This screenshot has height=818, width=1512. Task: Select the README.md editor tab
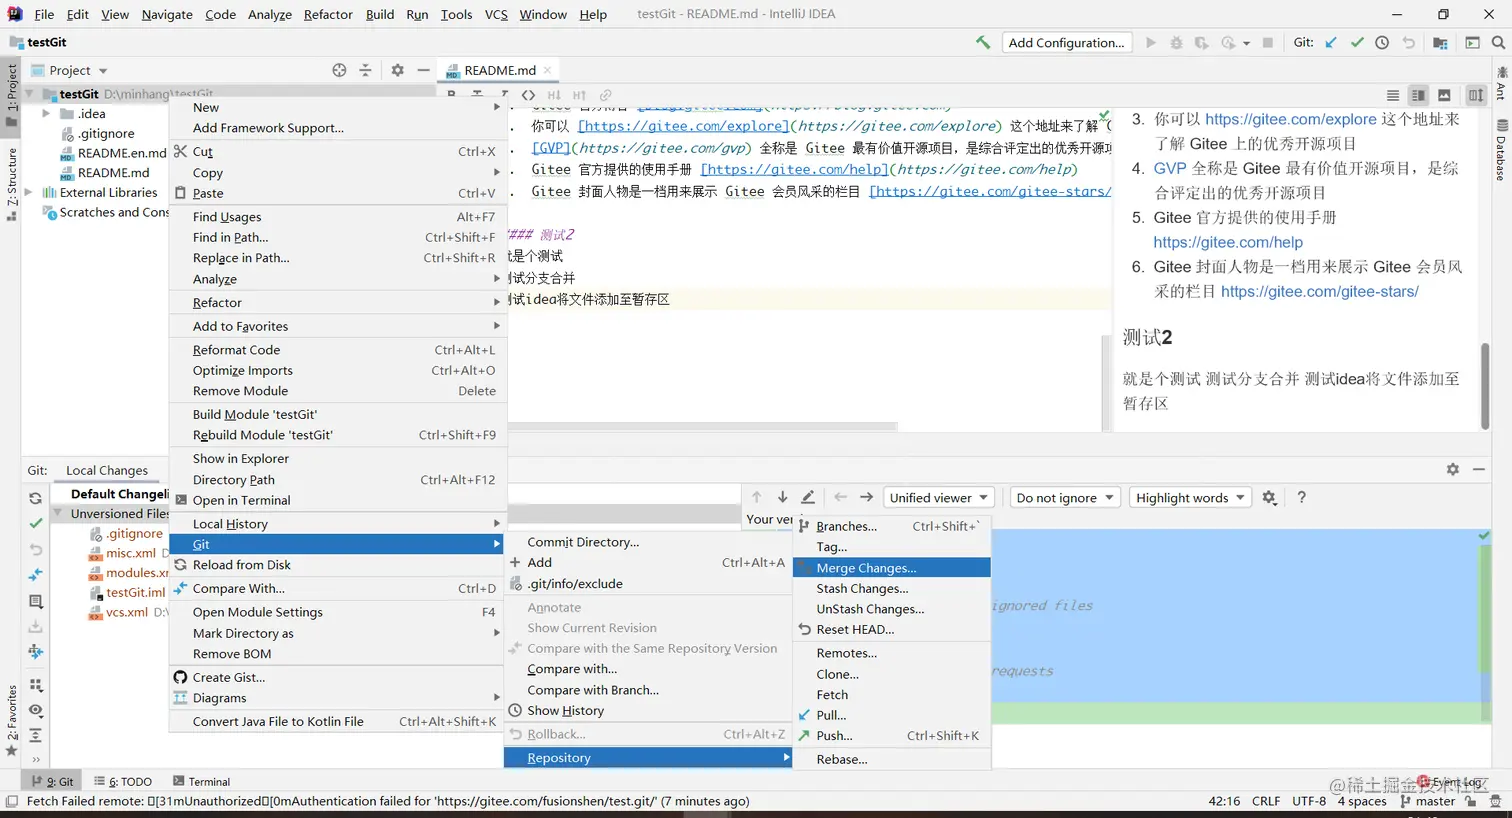tap(499, 70)
